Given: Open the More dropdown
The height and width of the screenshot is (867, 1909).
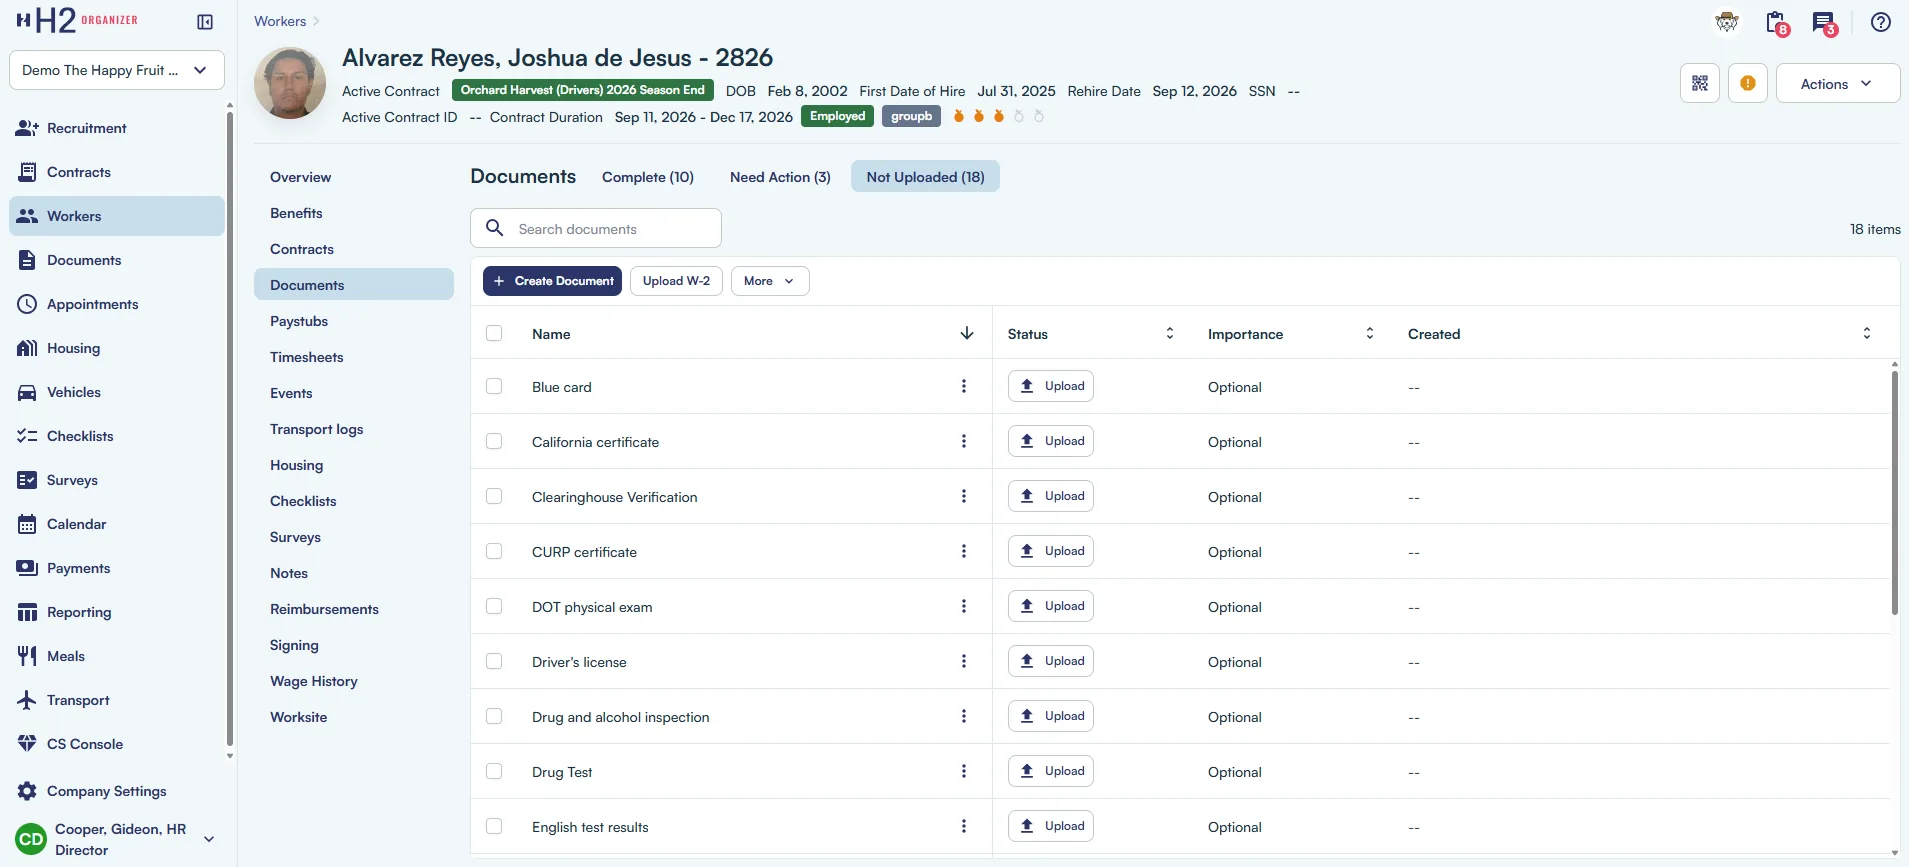Looking at the screenshot, I should click(770, 281).
